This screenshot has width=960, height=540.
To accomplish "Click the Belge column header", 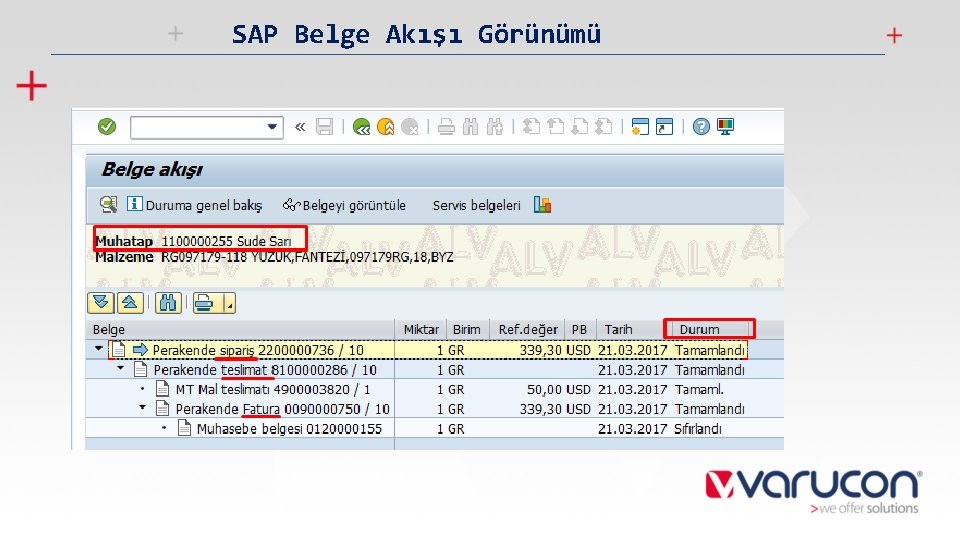I will (x=241, y=329).
